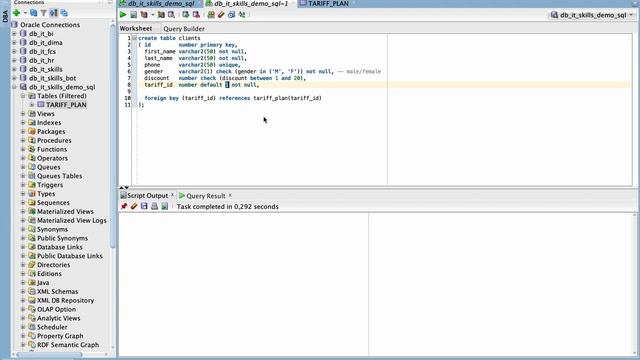Open the Script Output tab

coord(147,196)
